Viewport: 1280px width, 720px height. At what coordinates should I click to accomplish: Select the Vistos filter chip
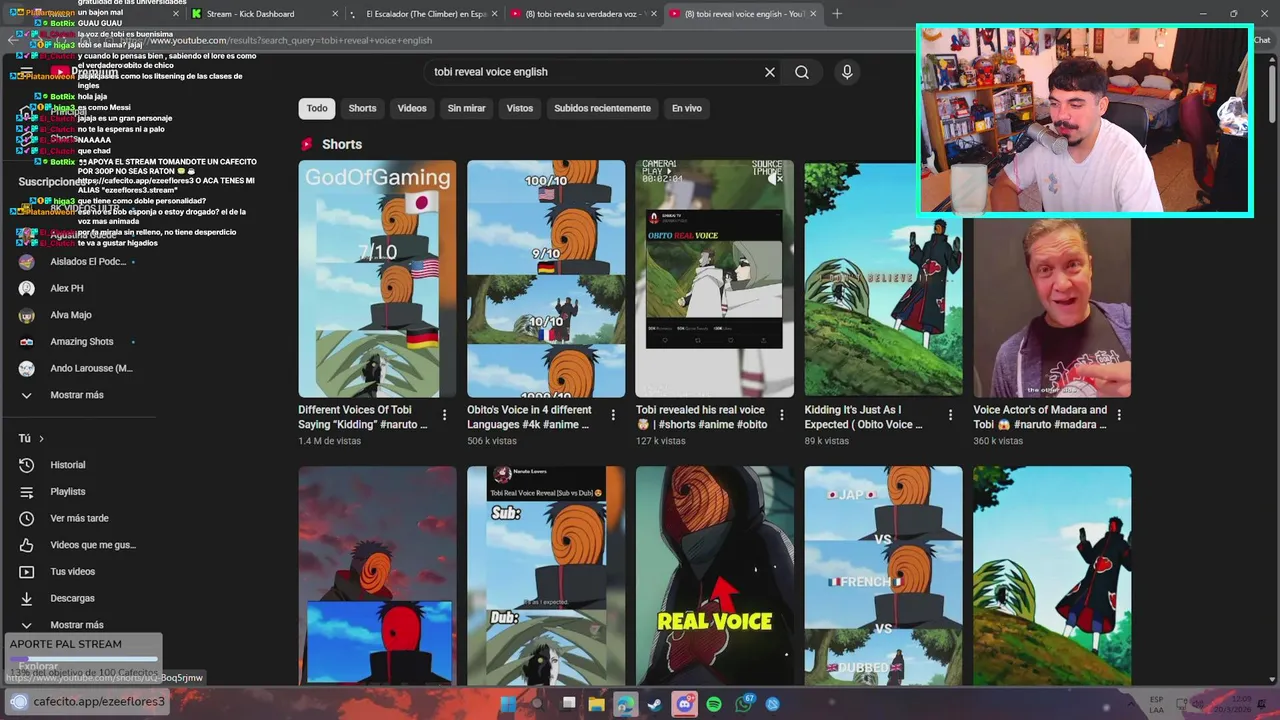point(520,108)
